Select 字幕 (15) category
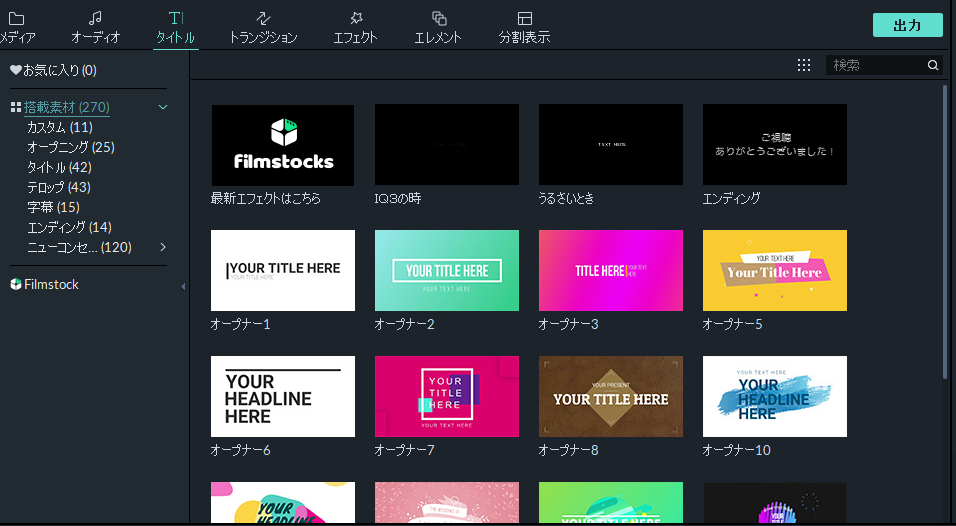 (53, 207)
